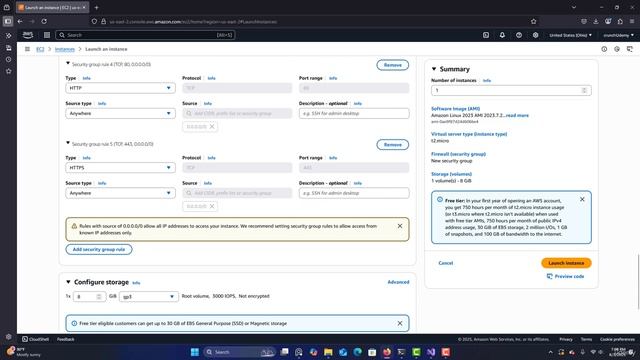
Task: Open the AWS console settings gear
Action: pyautogui.click(x=536, y=35)
